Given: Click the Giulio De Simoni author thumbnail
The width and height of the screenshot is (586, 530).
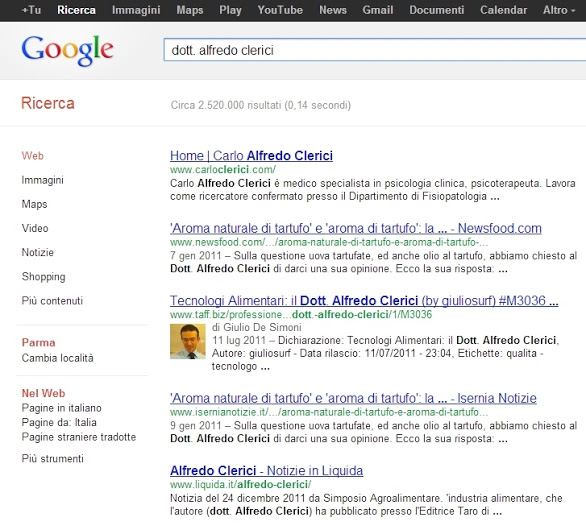Looking at the screenshot, I should coord(188,341).
